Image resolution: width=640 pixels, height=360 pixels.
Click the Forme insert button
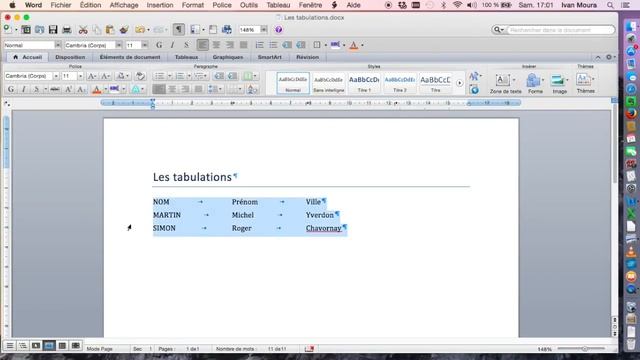coord(535,83)
